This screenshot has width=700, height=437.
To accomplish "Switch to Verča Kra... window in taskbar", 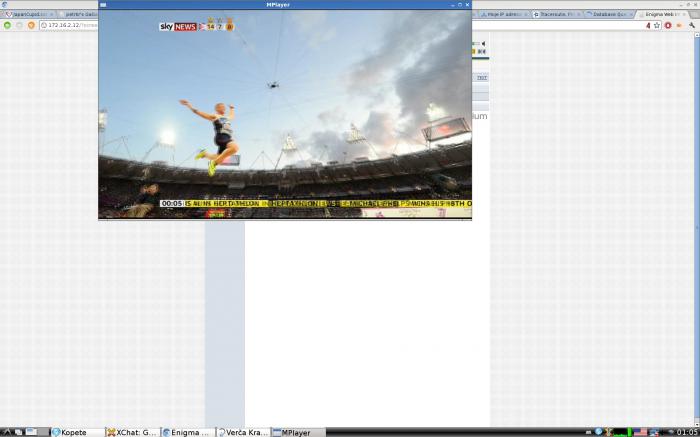I will tap(243, 433).
